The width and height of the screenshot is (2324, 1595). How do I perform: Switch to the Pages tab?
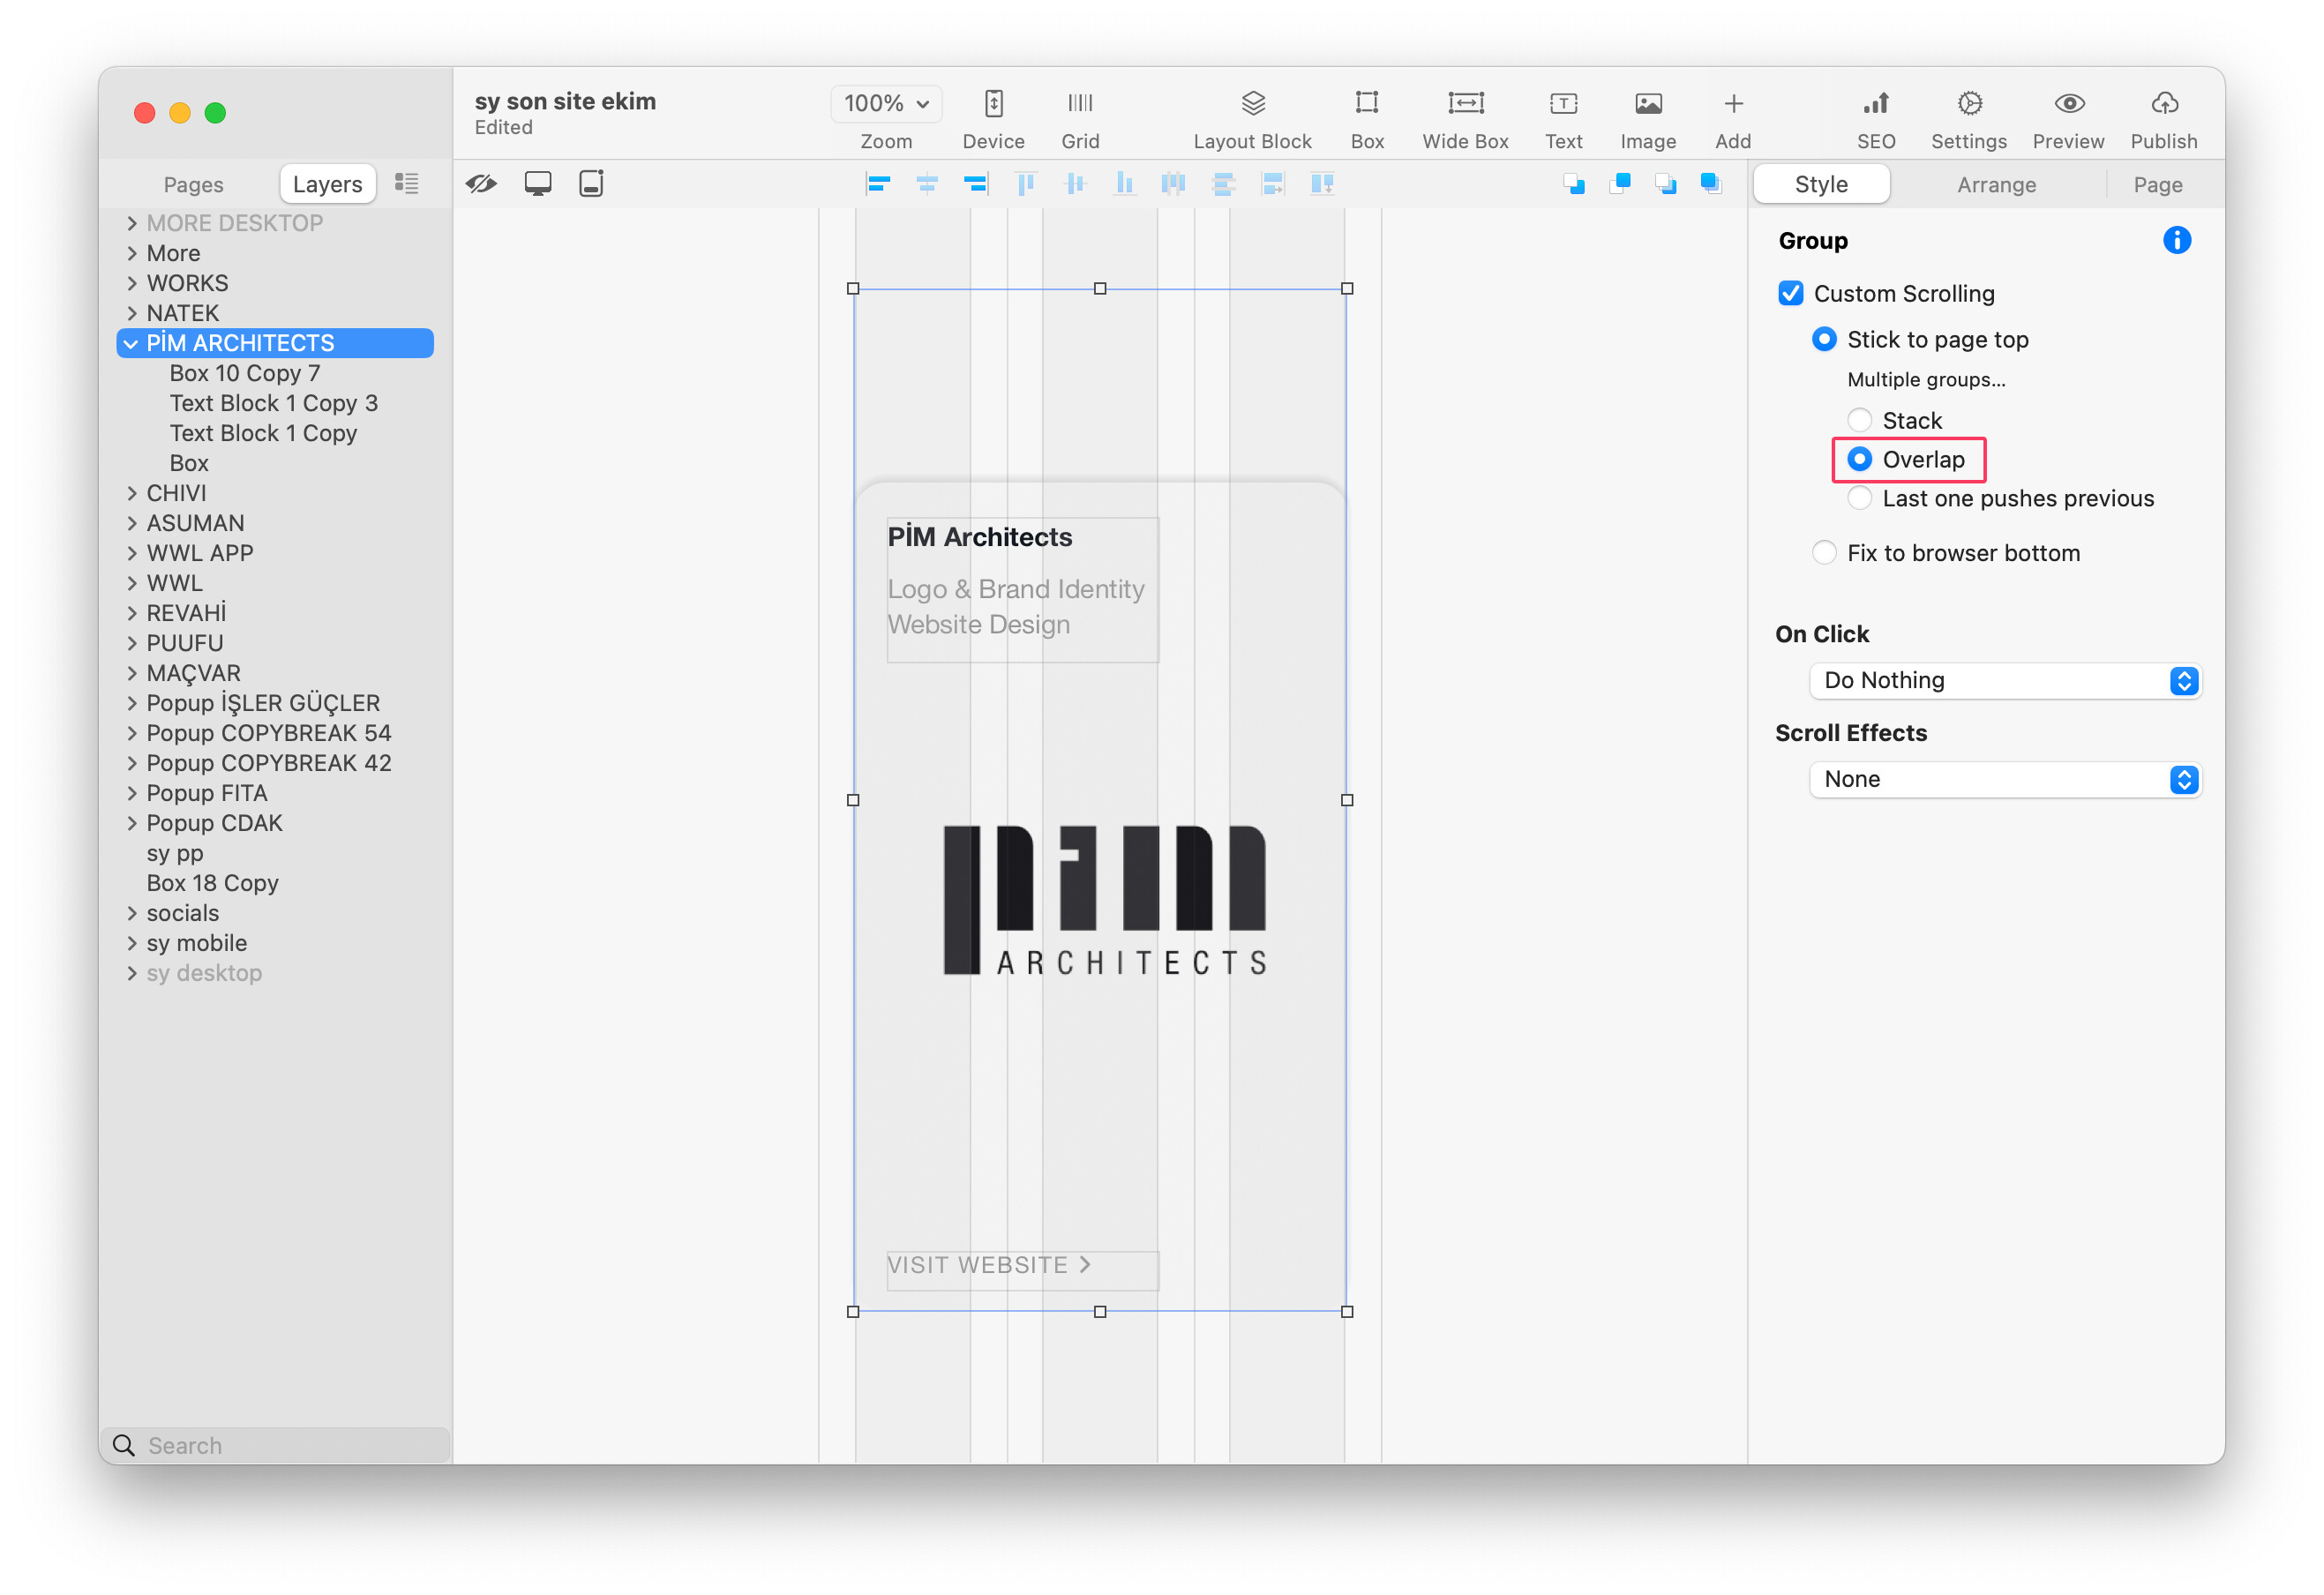[193, 184]
